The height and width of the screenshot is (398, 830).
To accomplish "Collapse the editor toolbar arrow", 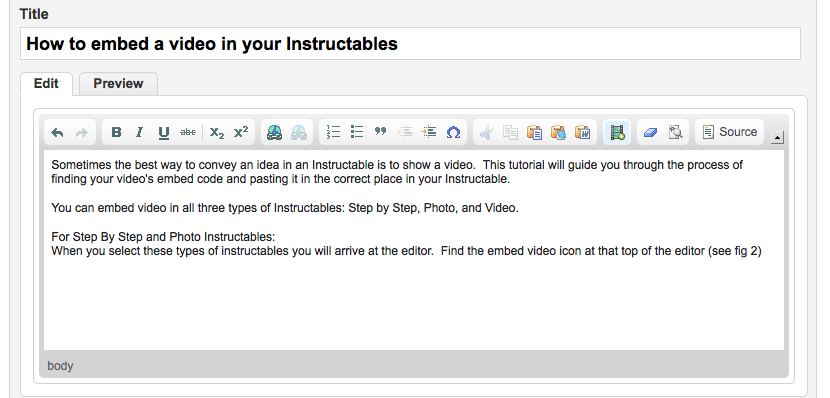I will tap(777, 138).
